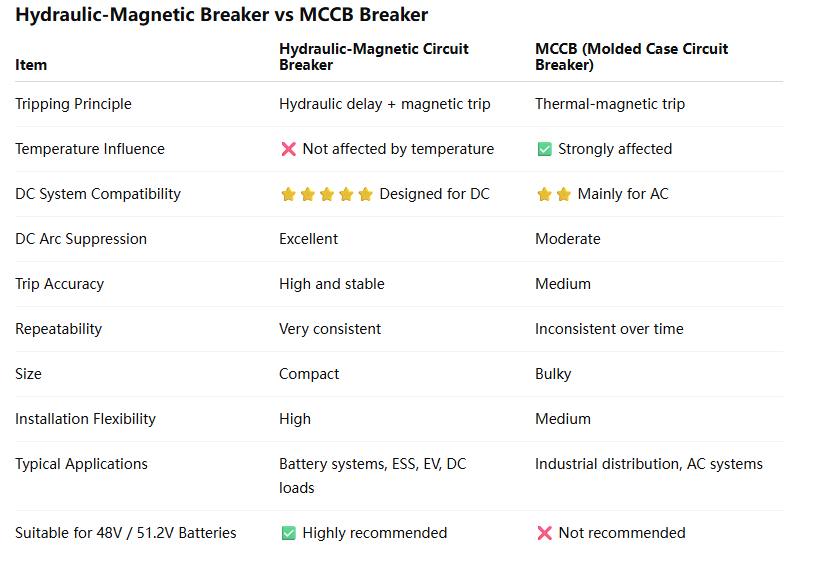Select the "Hydraulic-Magnetic Breaker vs MCCB Breaker" title
This screenshot has height=569, width=829.
221,15
